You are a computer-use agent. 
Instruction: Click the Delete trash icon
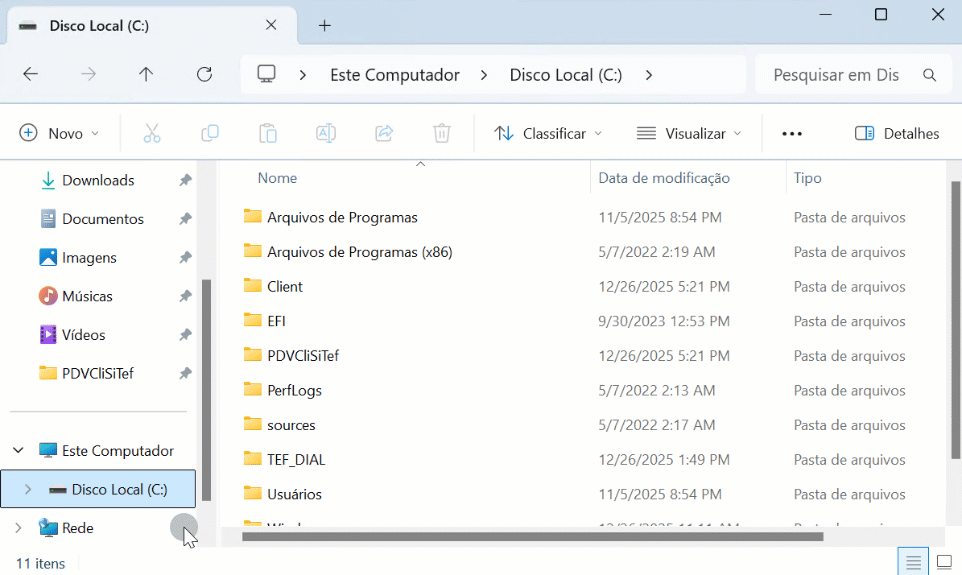coord(442,133)
